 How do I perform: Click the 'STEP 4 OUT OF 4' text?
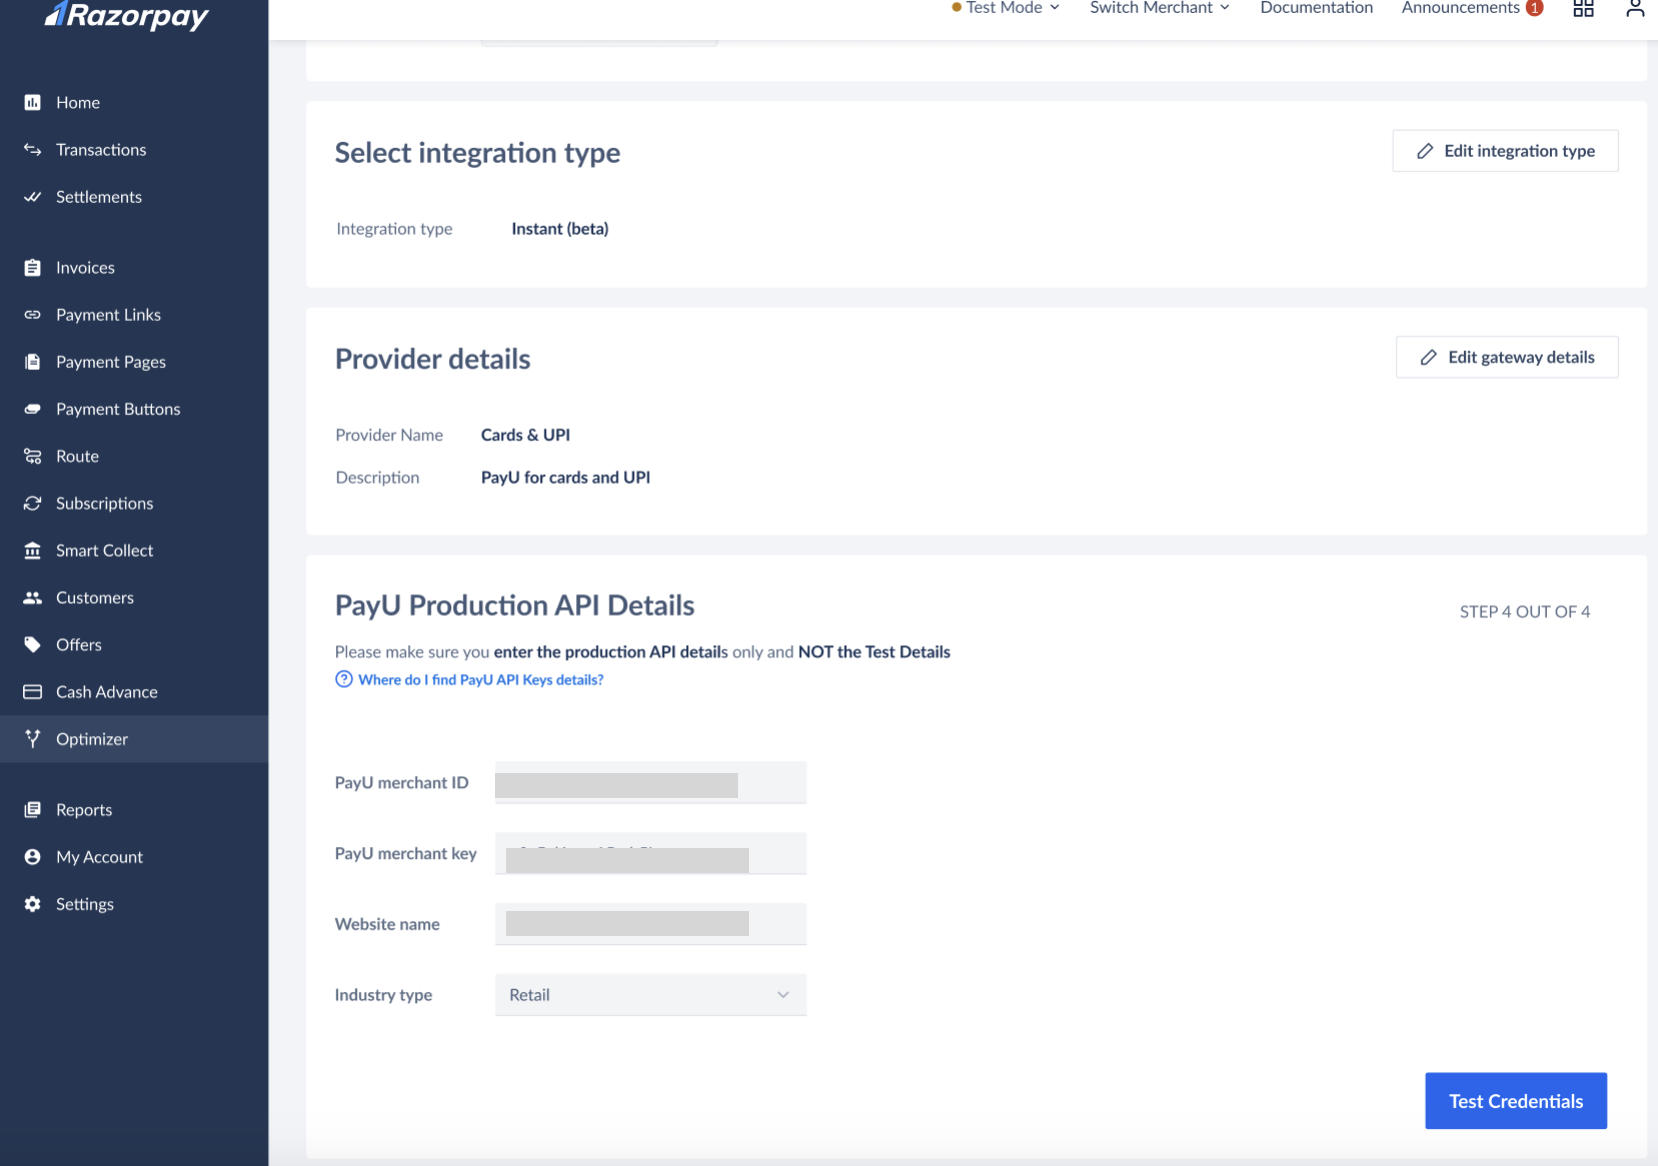[x=1524, y=611]
